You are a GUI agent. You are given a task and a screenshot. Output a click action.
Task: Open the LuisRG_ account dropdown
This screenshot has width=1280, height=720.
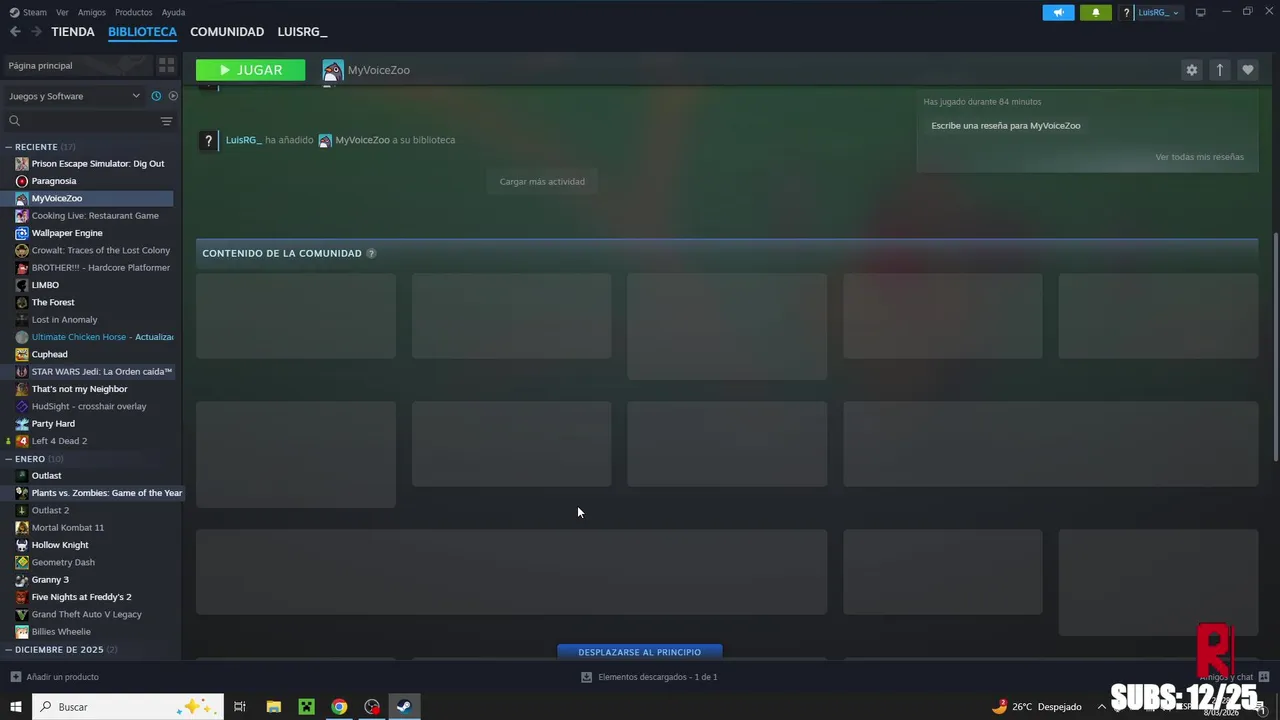1159,12
